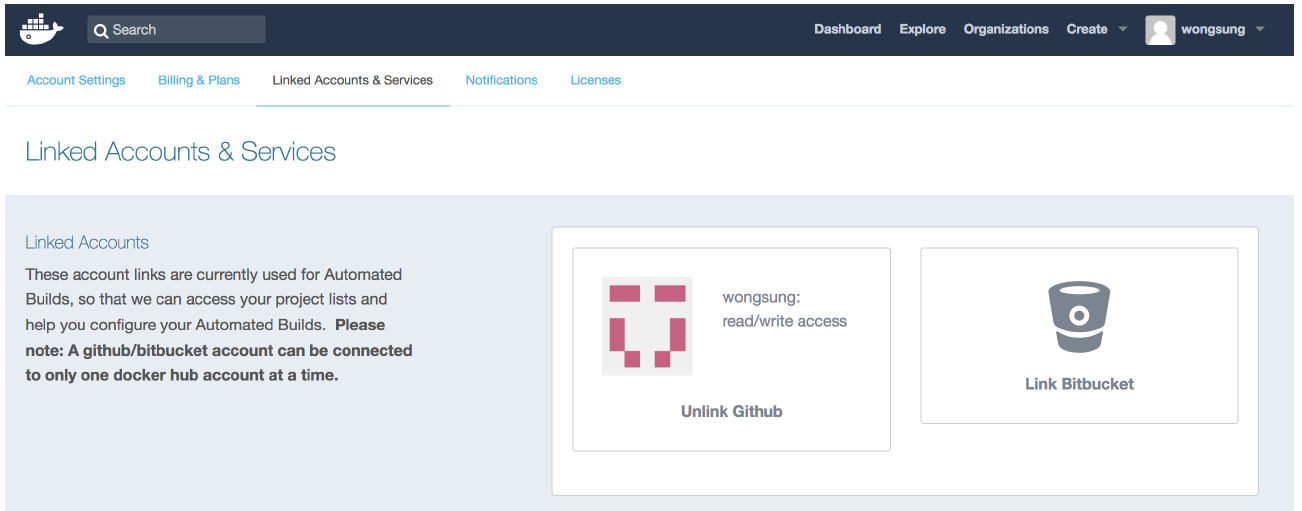Open the Billing & Plans tab
The image size is (1302, 511).
coord(199,80)
